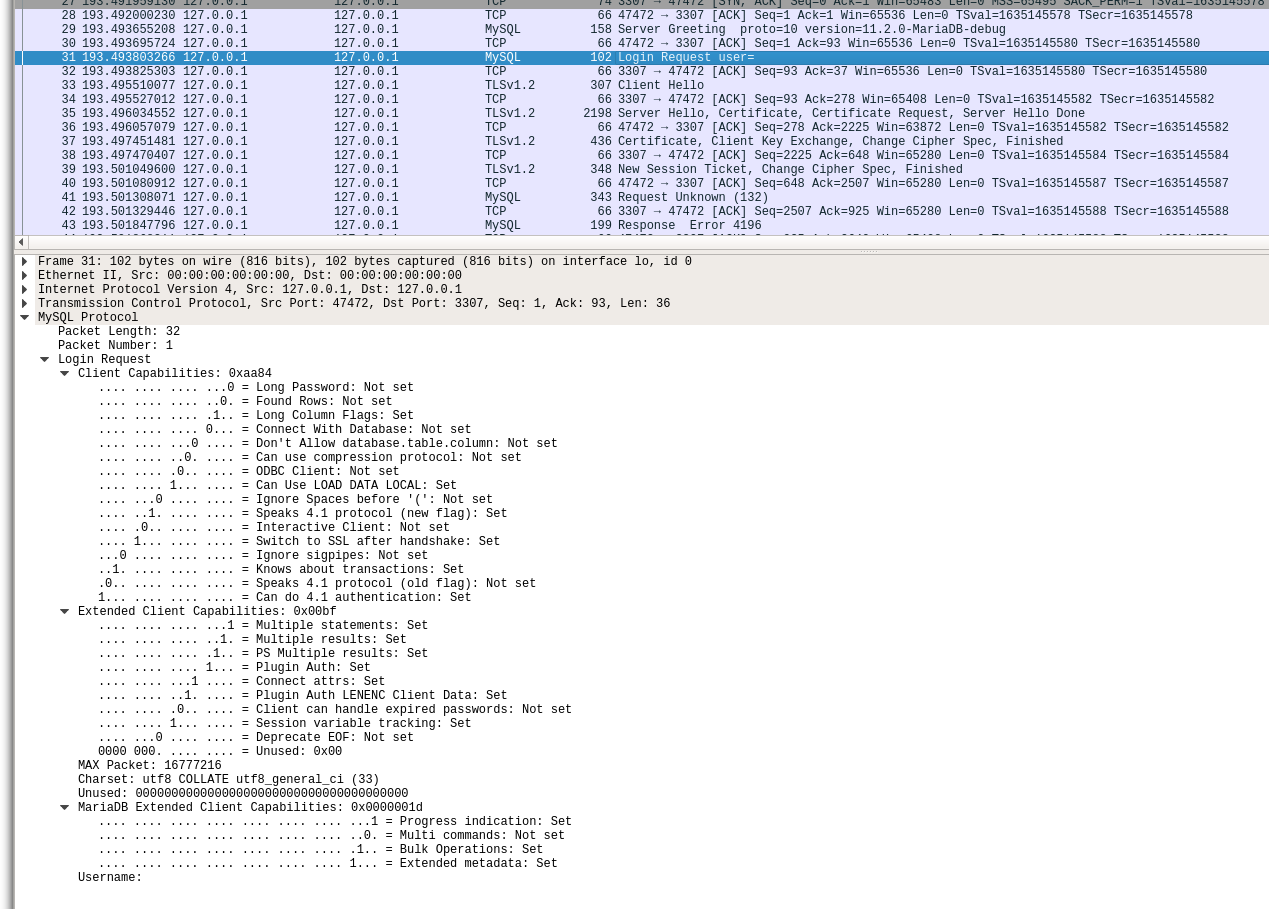Select the Switch to SSL after handshake flag

coord(299,542)
